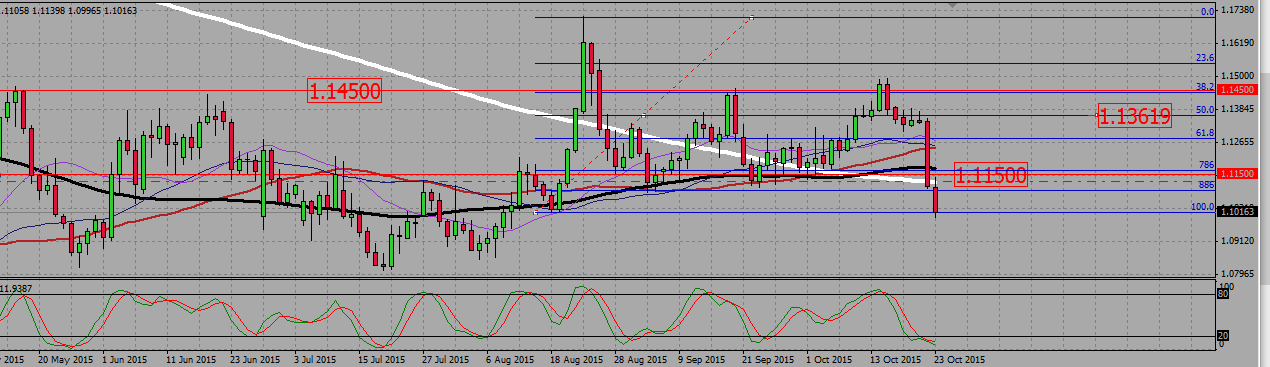Click the OHLC quote text in the header
Screen dimensions: 1270x367
(x=69, y=10)
